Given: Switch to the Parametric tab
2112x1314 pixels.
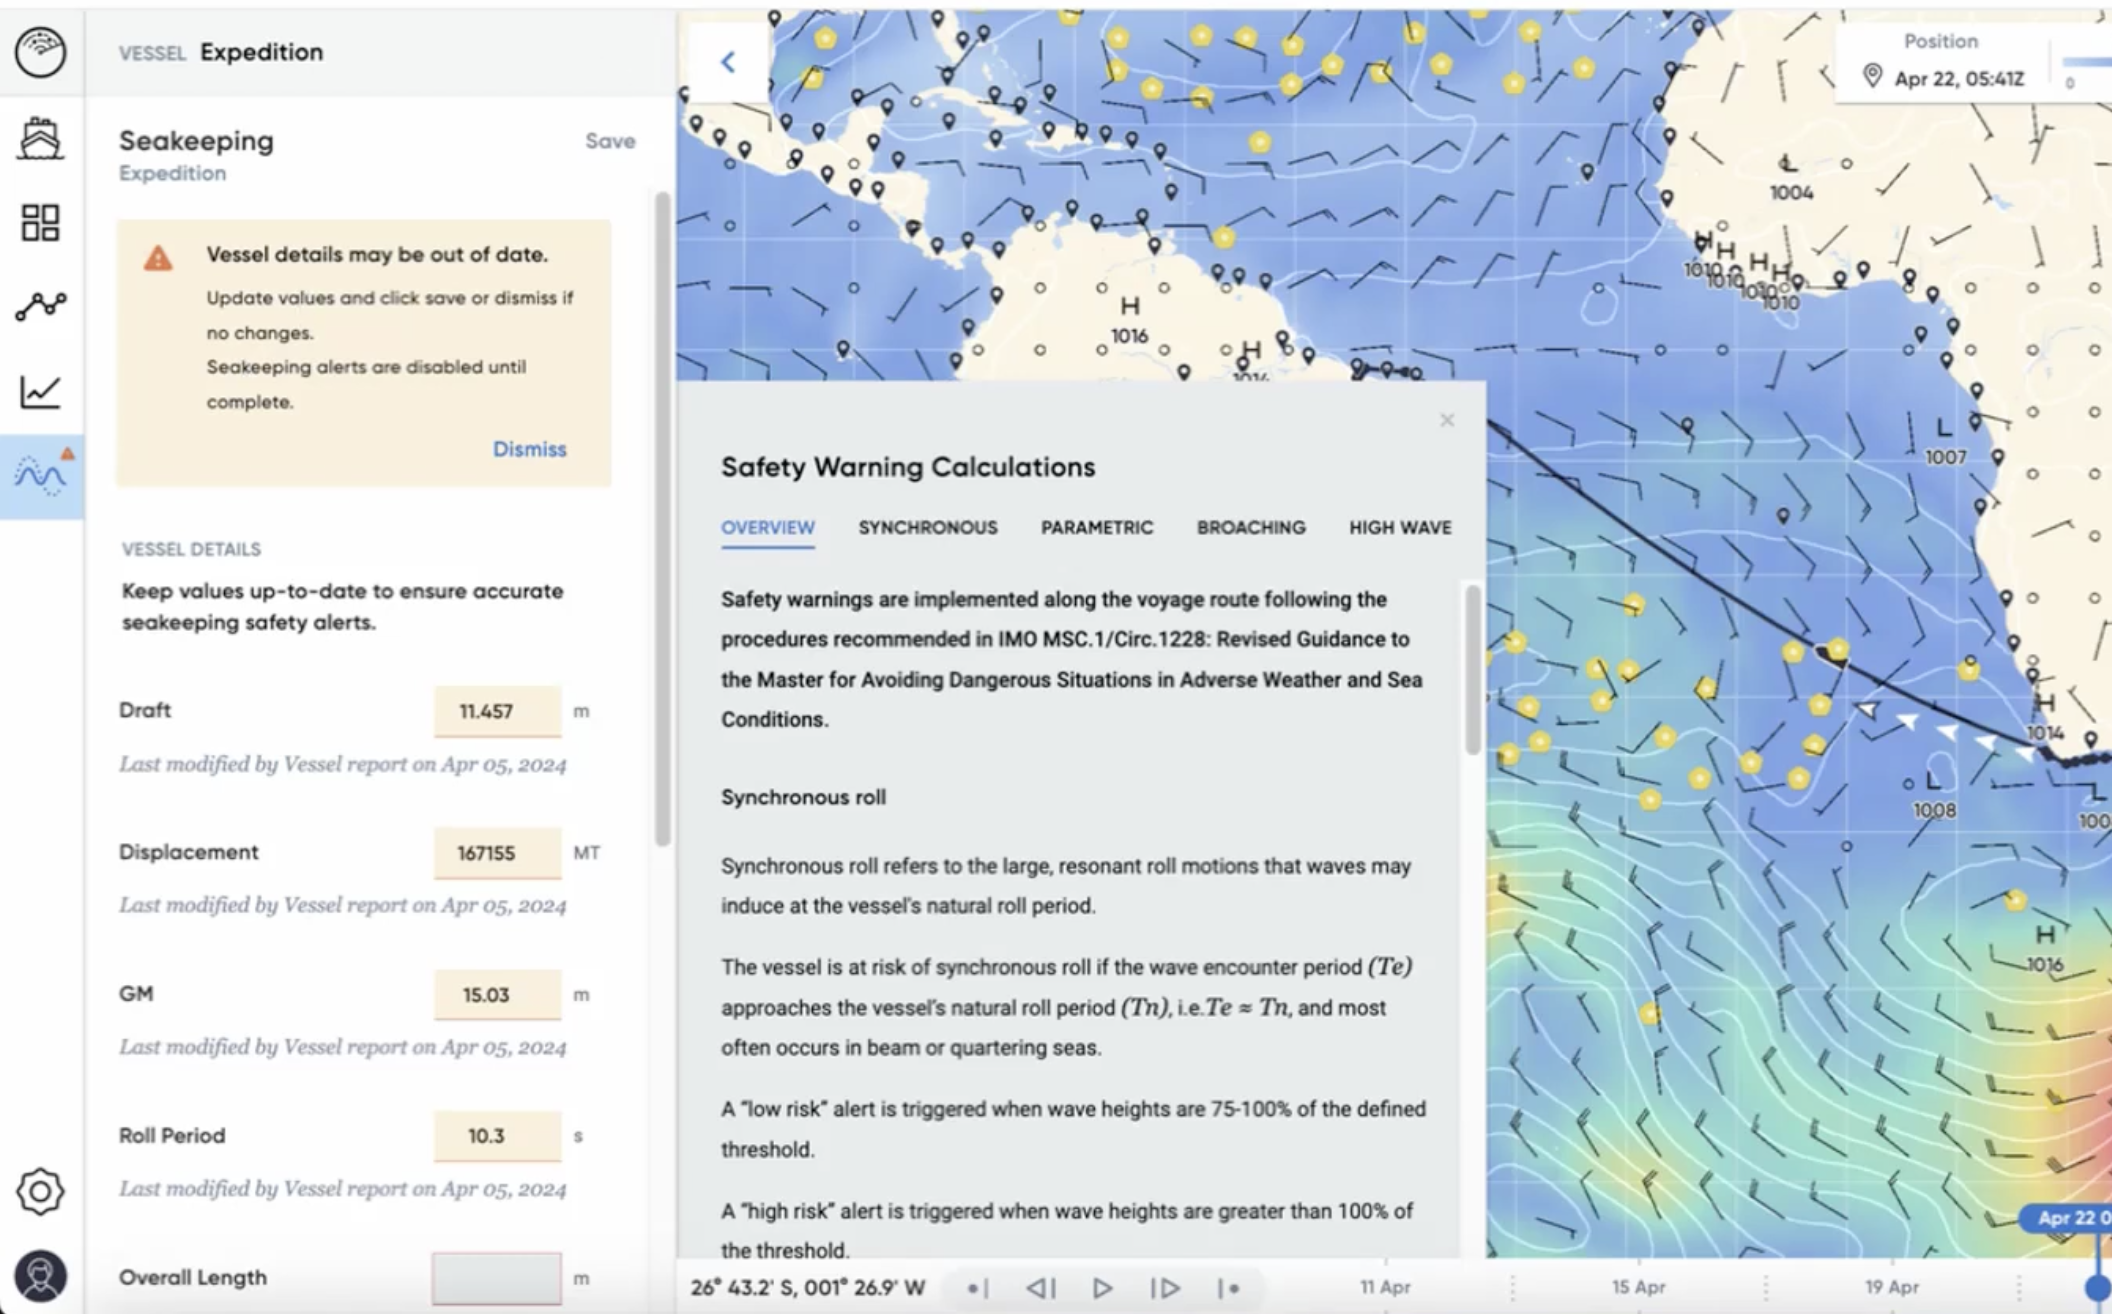Looking at the screenshot, I should point(1097,527).
